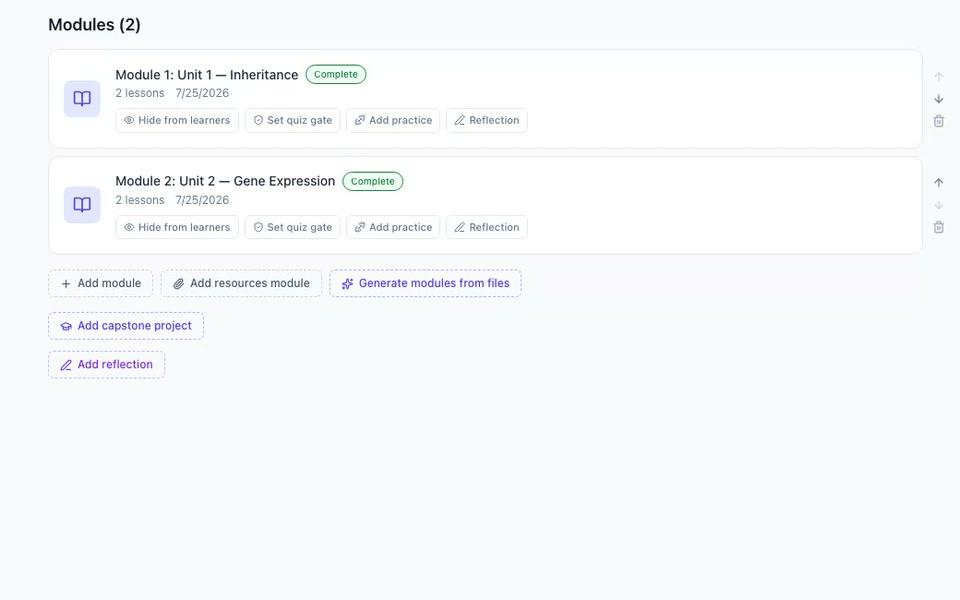
Task: Move Module 1 Inheritance down
Action: [x=939, y=99]
